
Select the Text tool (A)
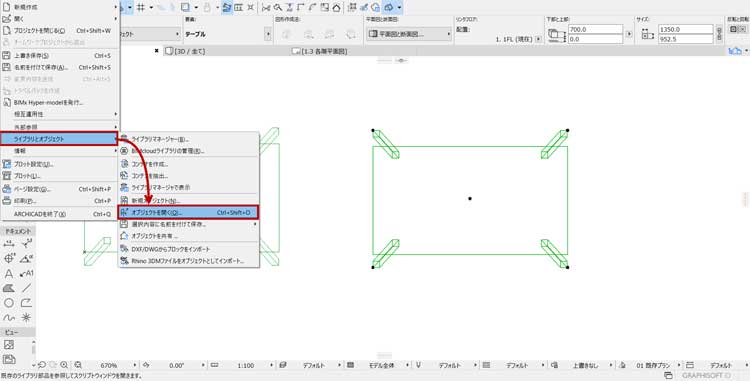[9, 274]
